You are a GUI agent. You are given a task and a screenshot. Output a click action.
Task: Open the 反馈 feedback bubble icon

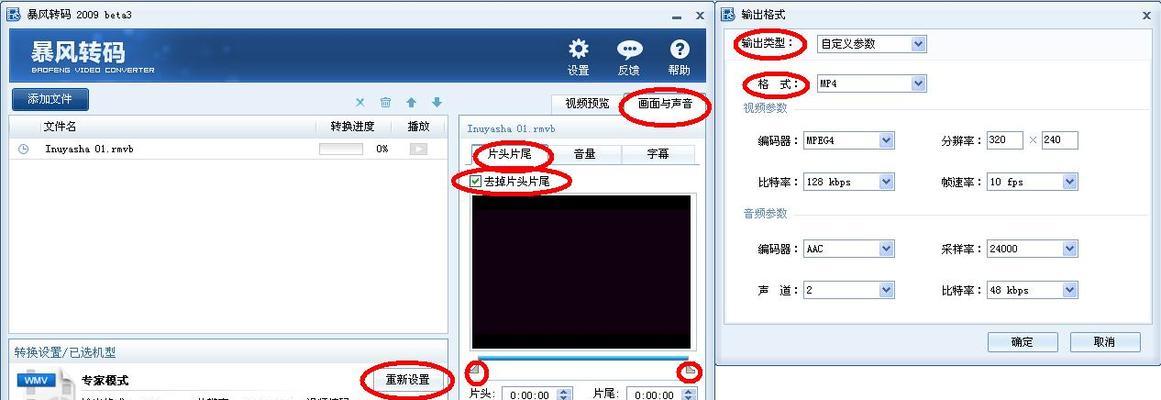(629, 50)
